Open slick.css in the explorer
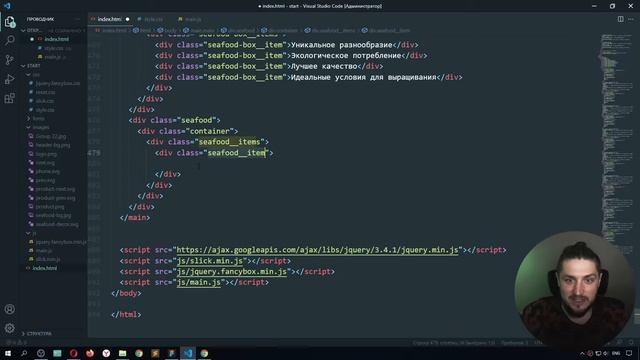The height and width of the screenshot is (360, 640). tap(44, 101)
